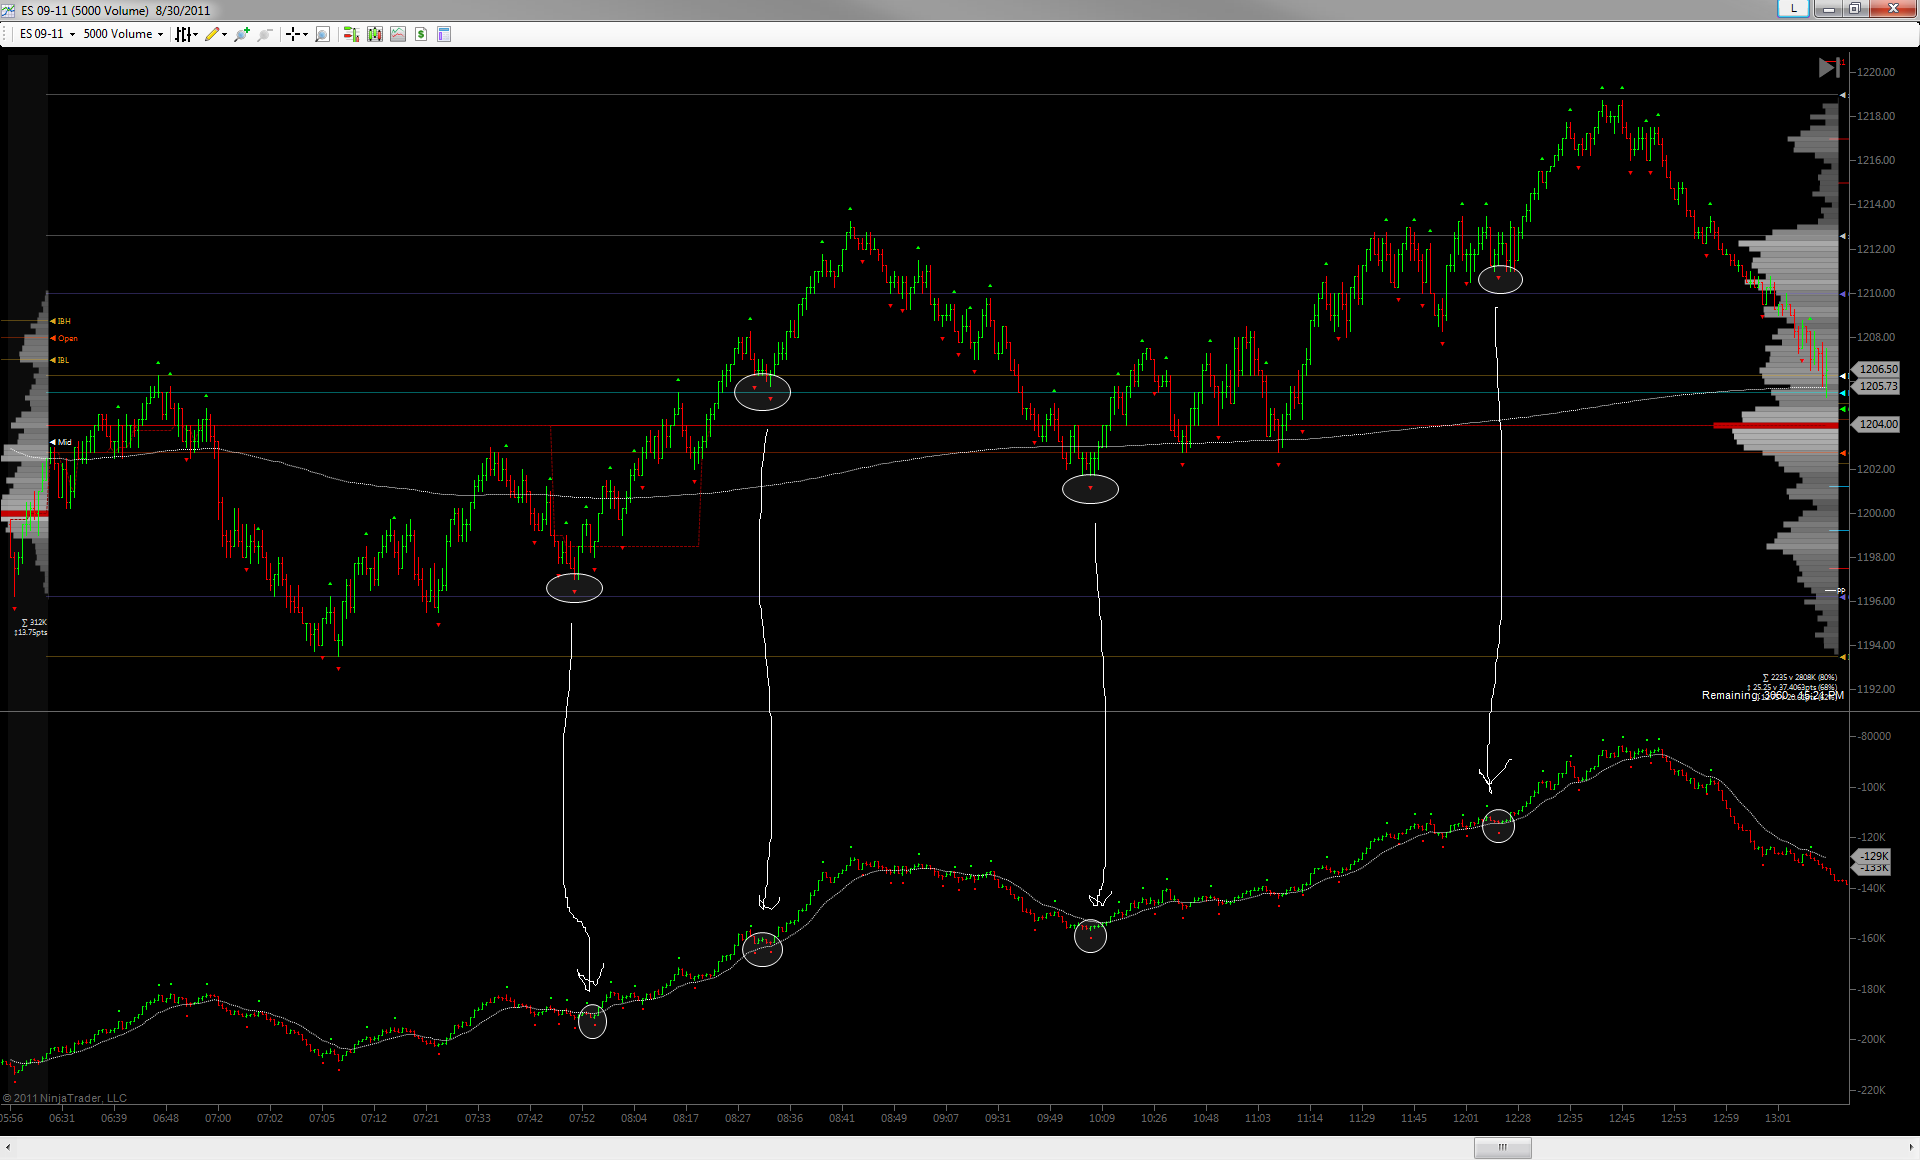
Task: Toggle the Chart Trader icon
Action: 351,34
